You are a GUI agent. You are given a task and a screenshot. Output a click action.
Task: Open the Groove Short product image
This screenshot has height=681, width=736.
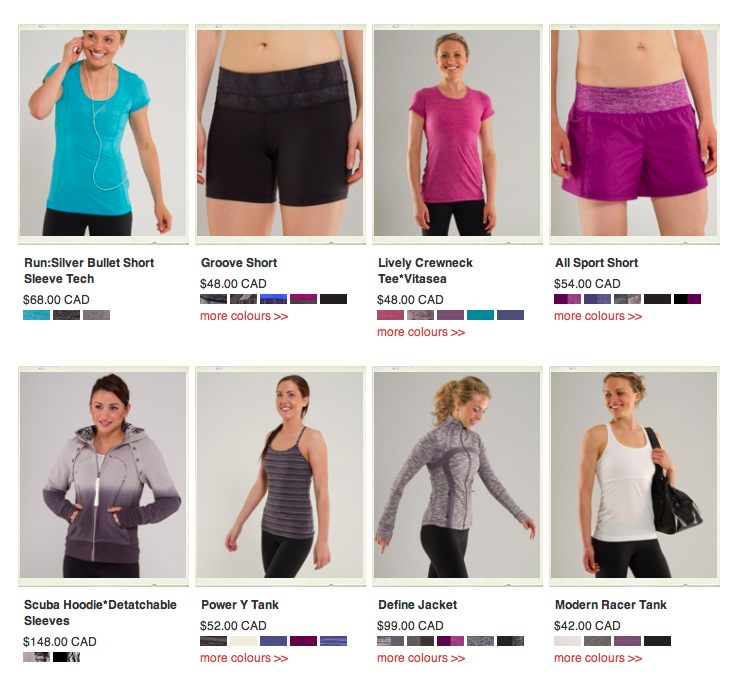(x=280, y=133)
